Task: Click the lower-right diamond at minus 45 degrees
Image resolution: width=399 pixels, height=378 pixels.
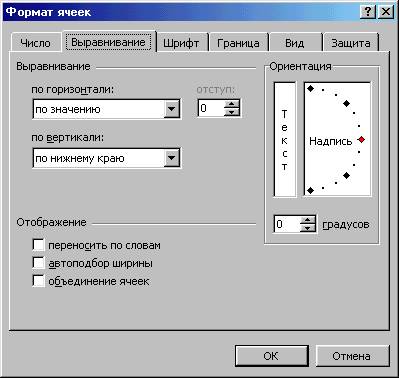Action: click(x=346, y=175)
